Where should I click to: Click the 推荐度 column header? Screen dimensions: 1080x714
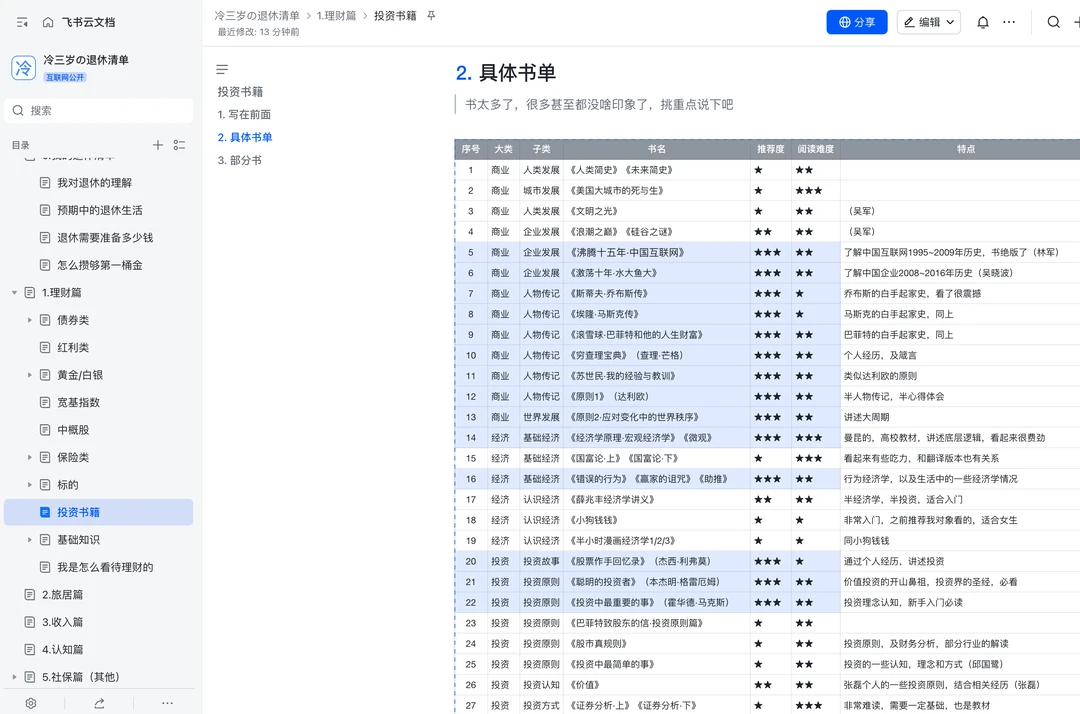click(771, 149)
